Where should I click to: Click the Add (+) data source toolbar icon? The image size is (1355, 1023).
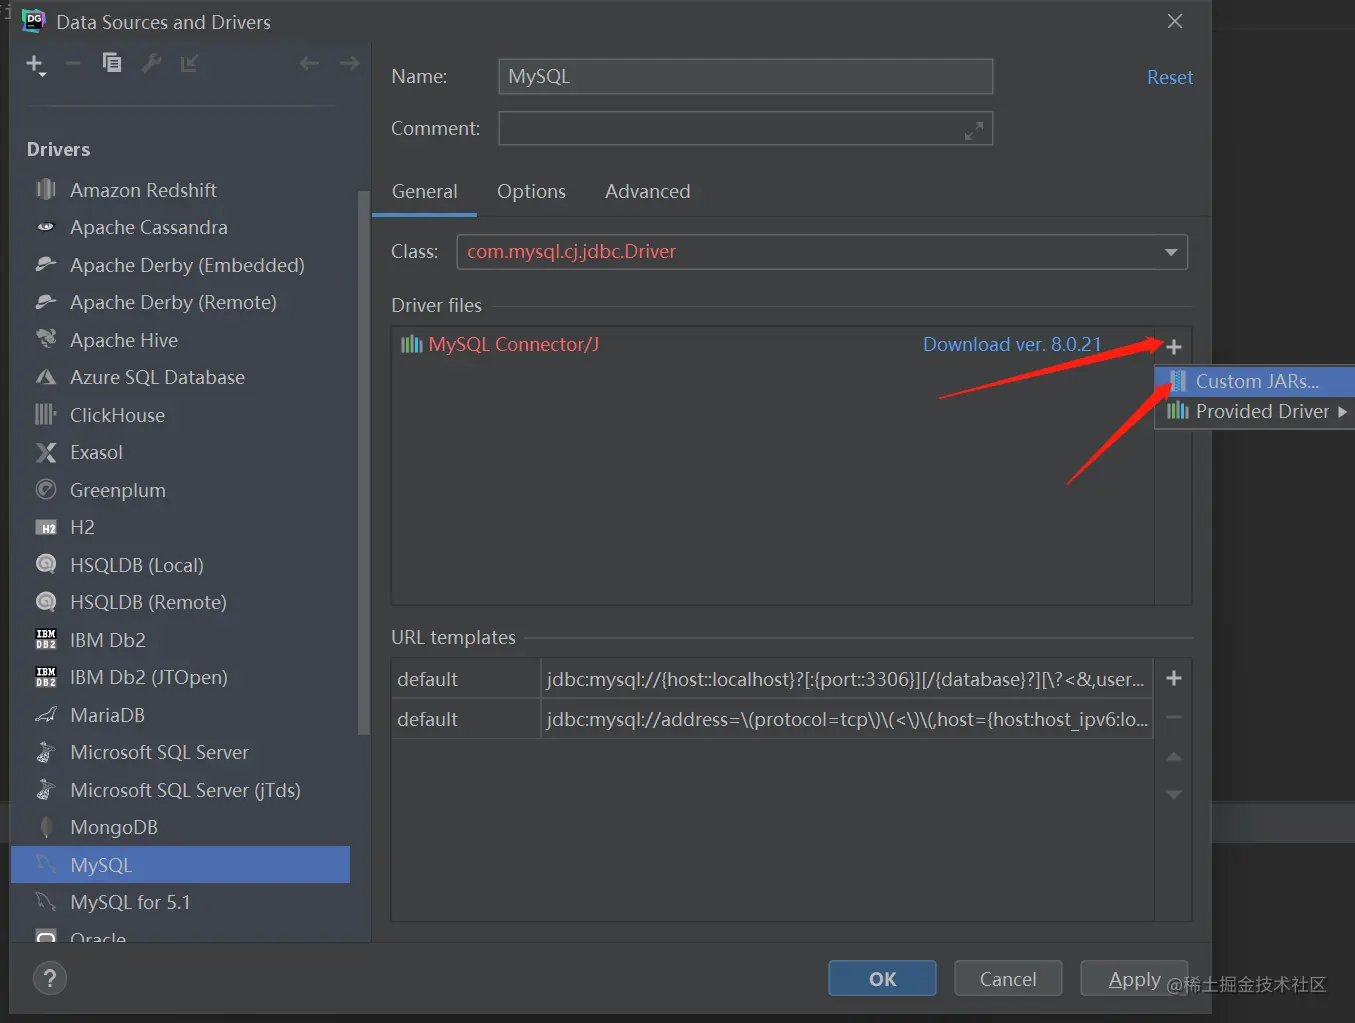(x=35, y=65)
